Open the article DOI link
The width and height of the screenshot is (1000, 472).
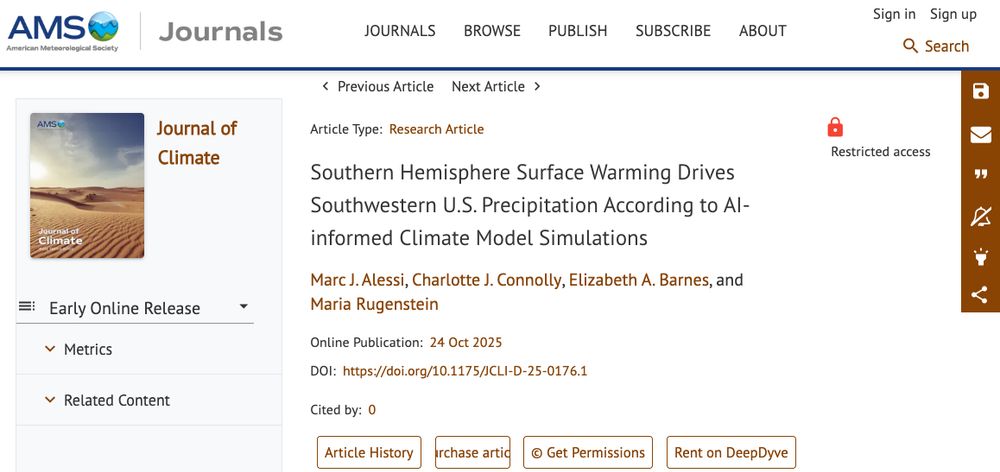pos(464,371)
